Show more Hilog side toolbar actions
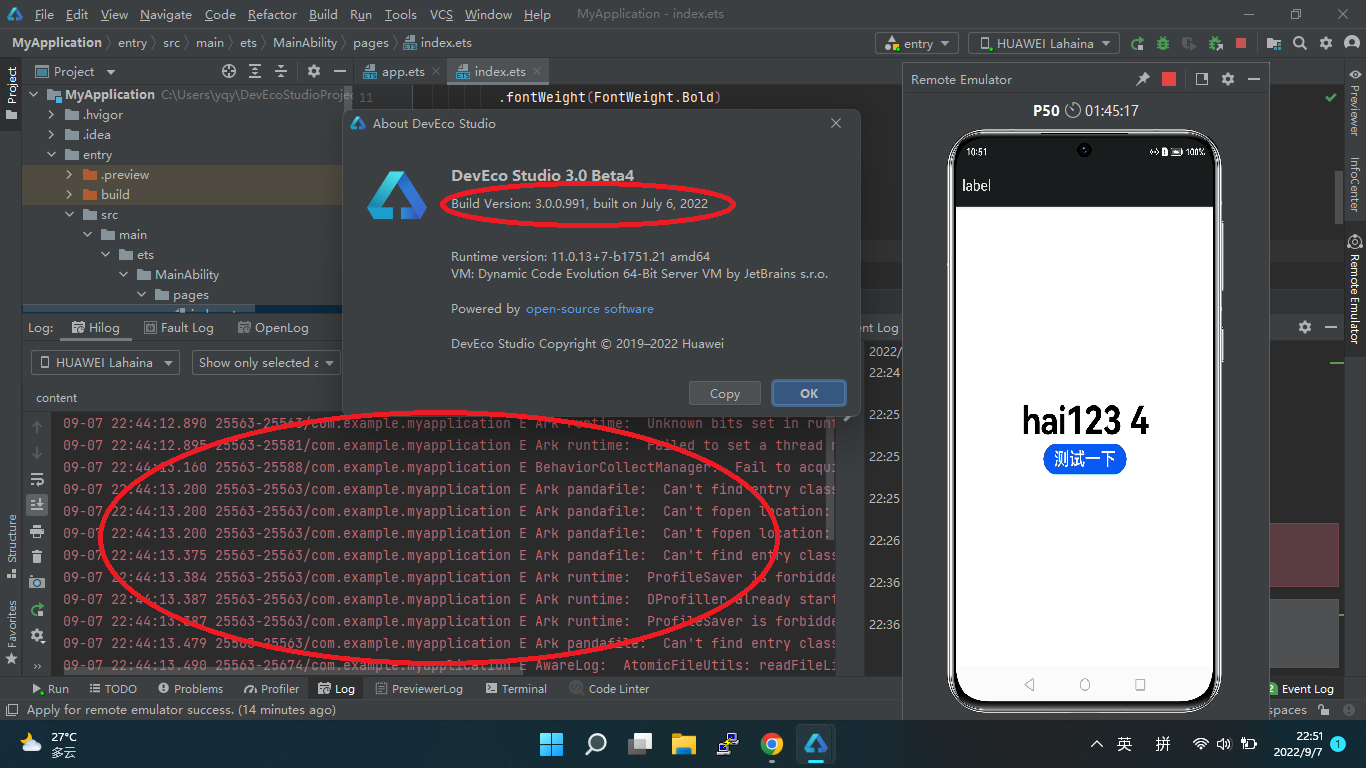The height and width of the screenshot is (768, 1366). pos(37,665)
